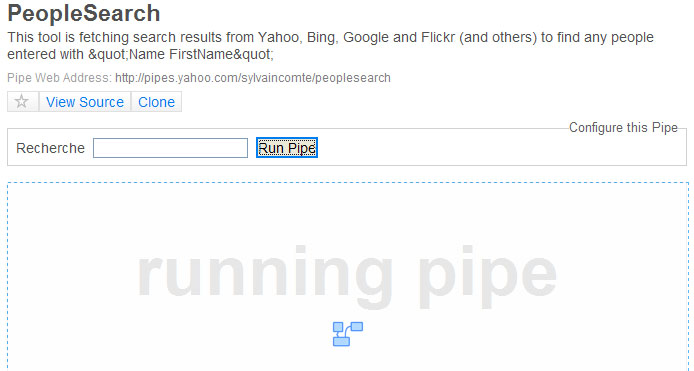The height and width of the screenshot is (371, 694).
Task: Click the tool description mentioning Yahoo and Bing
Action: 330,46
